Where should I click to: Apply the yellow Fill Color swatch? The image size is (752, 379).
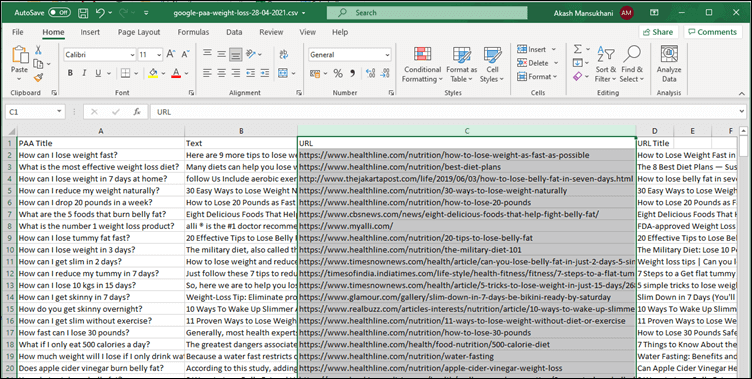coord(153,73)
